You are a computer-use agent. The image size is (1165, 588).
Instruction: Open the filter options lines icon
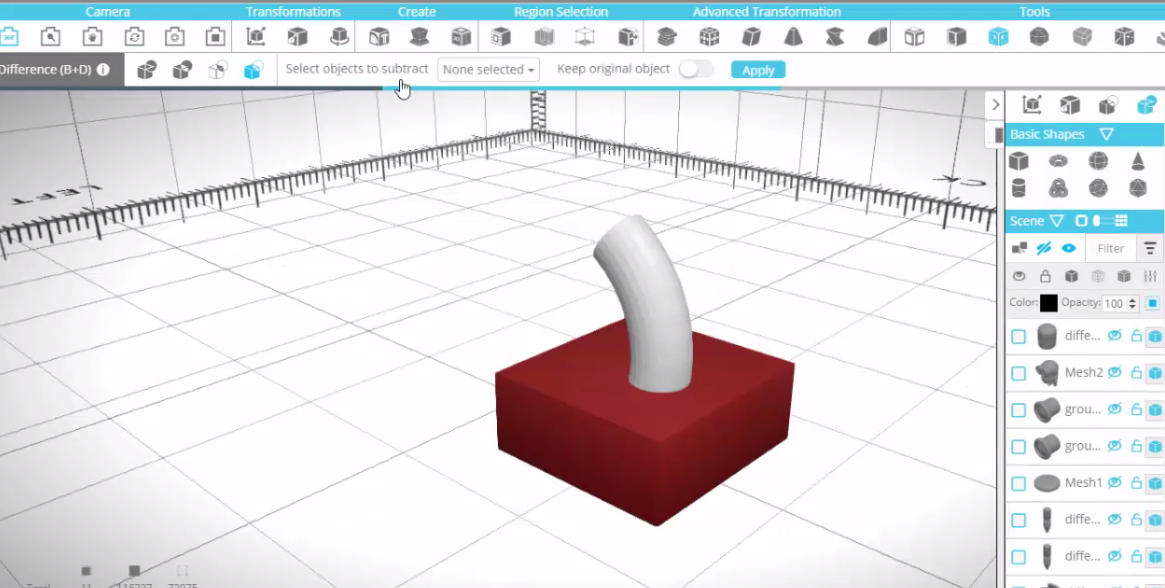point(1150,248)
